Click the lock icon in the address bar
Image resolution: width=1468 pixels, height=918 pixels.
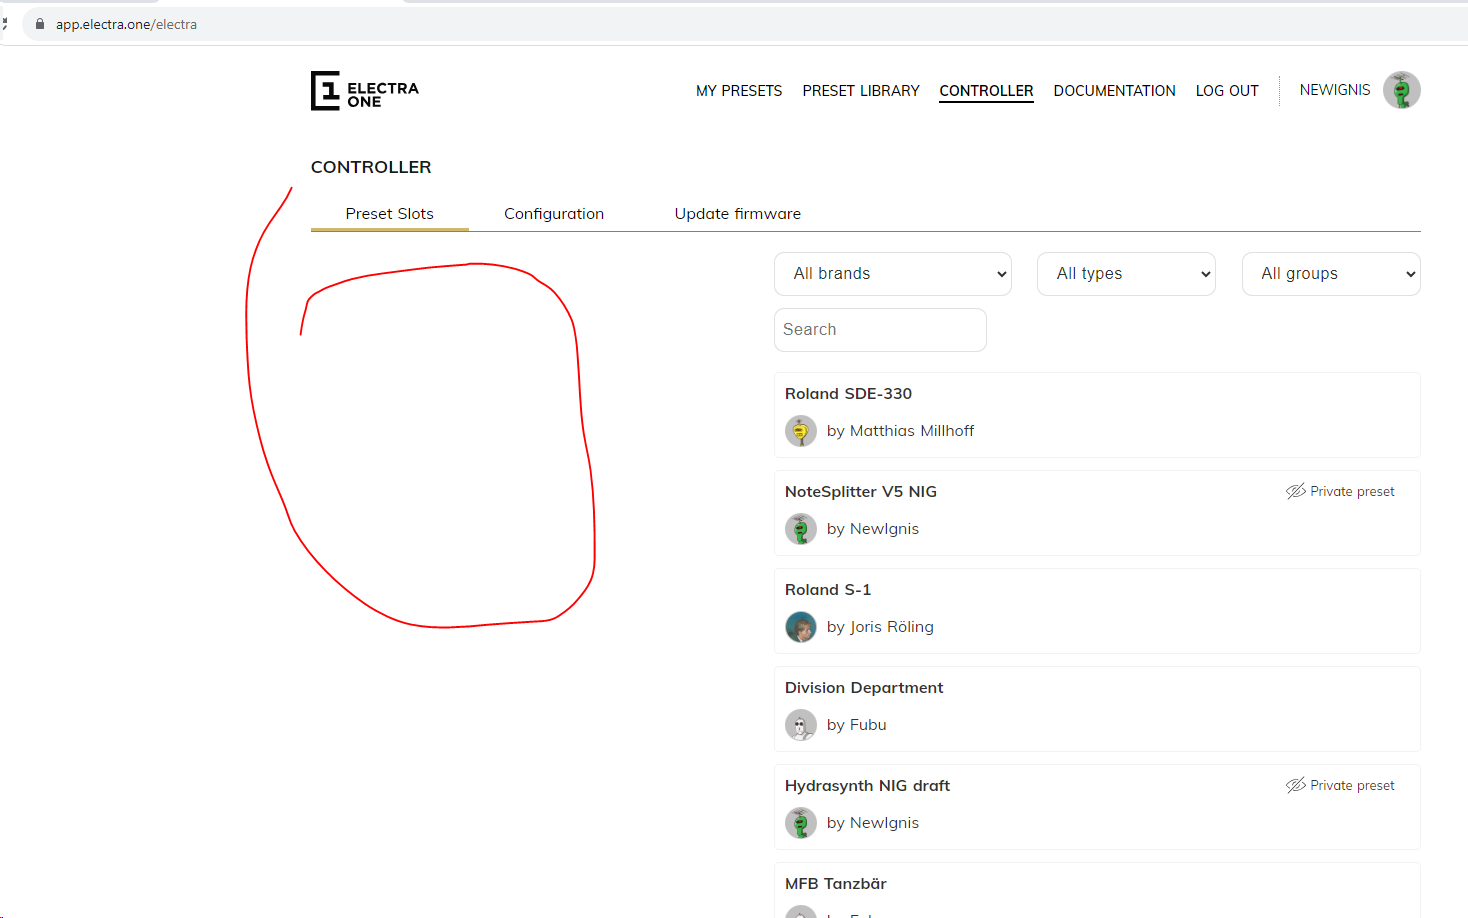click(40, 24)
